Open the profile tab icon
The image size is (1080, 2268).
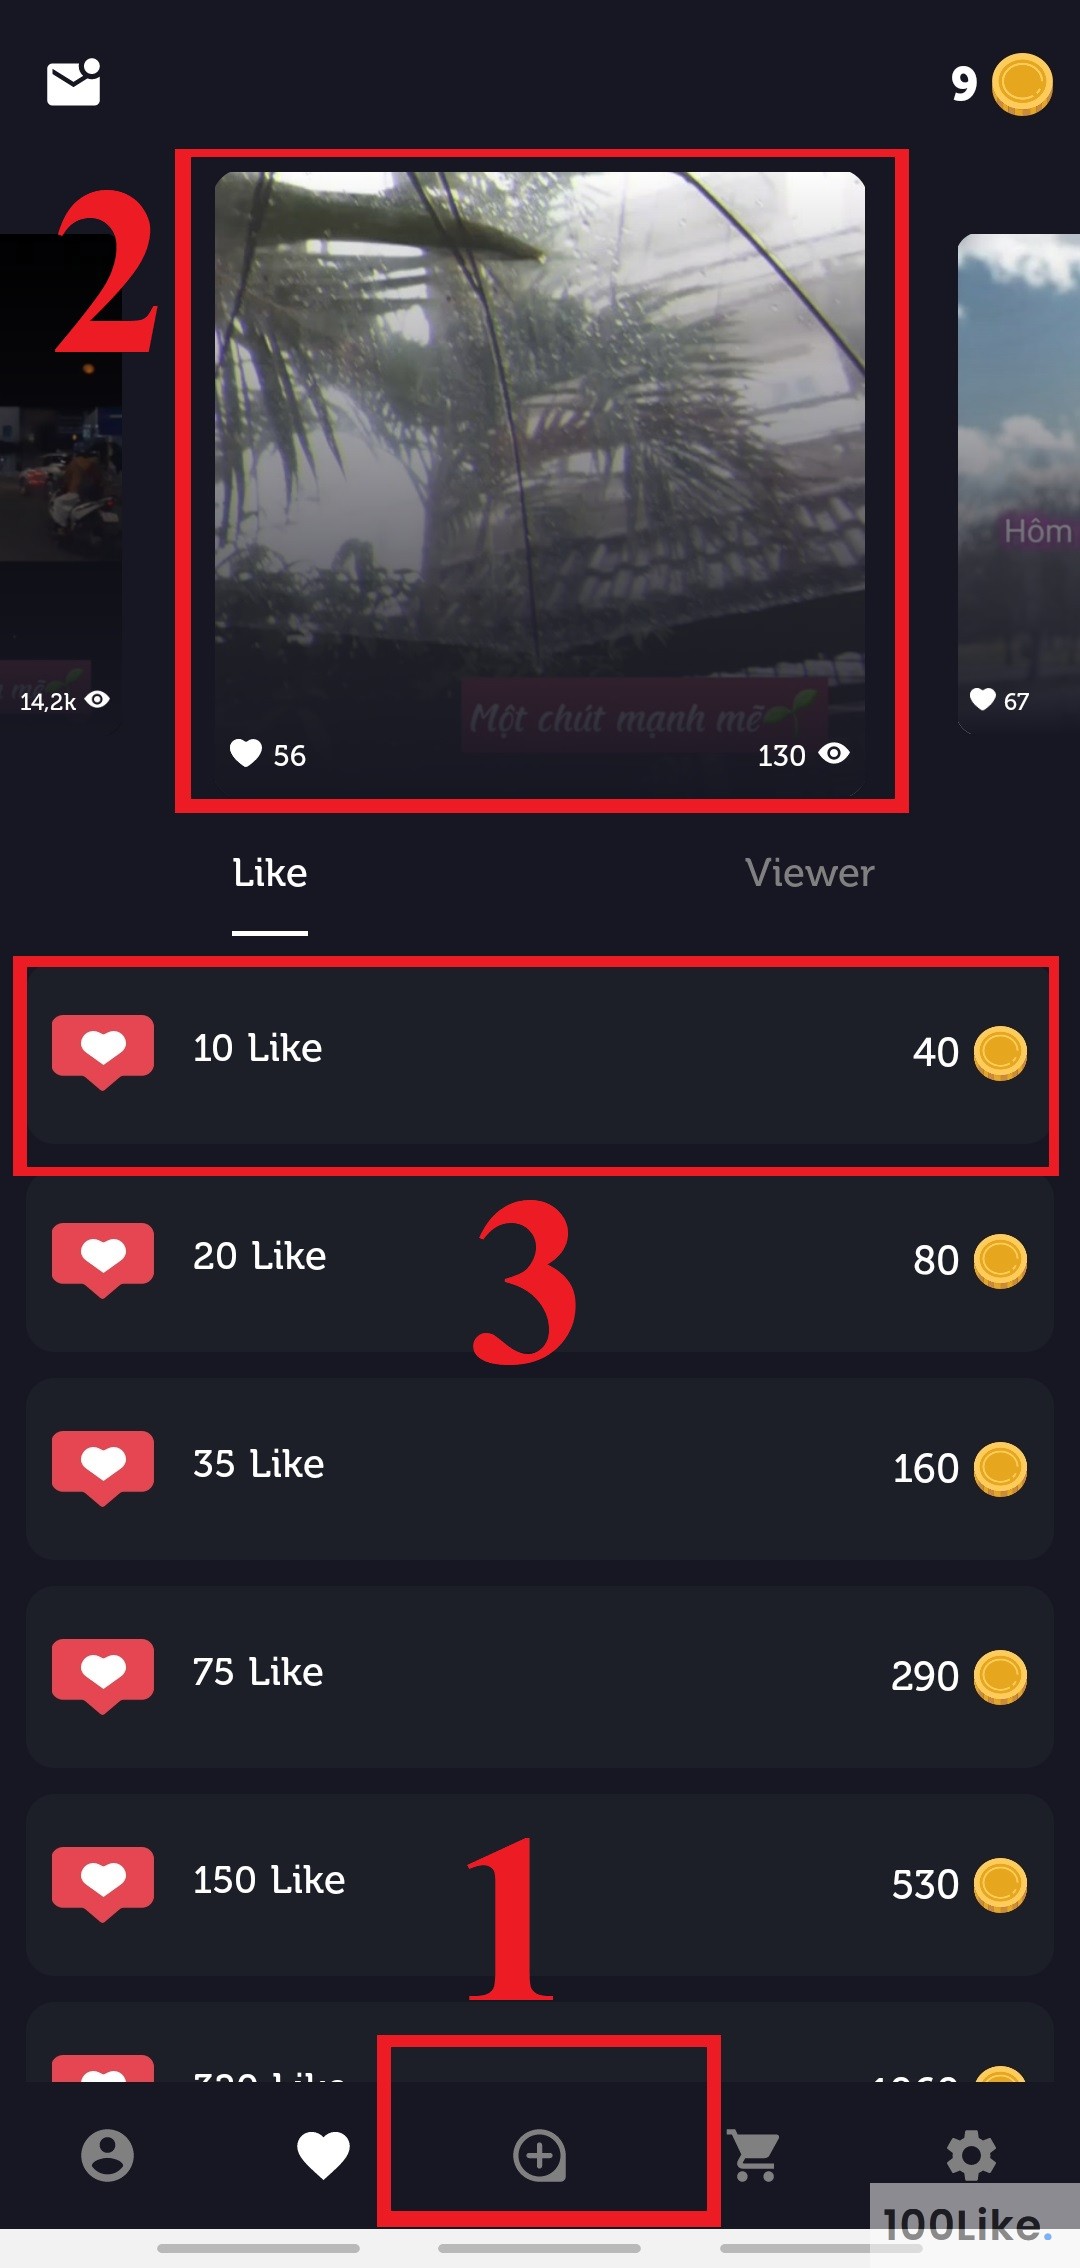tap(107, 2155)
